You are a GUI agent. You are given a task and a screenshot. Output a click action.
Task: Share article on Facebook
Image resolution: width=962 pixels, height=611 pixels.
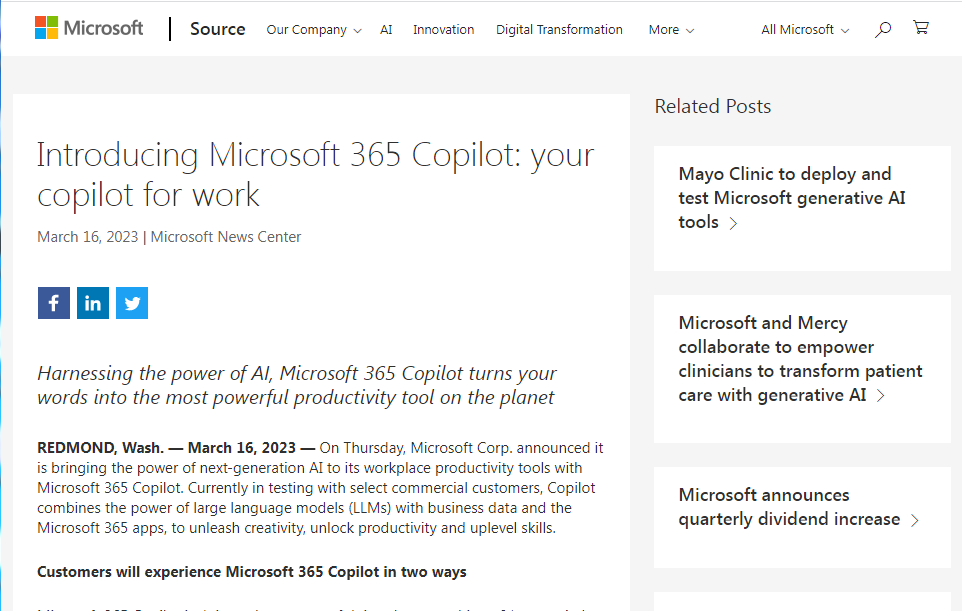(53, 303)
